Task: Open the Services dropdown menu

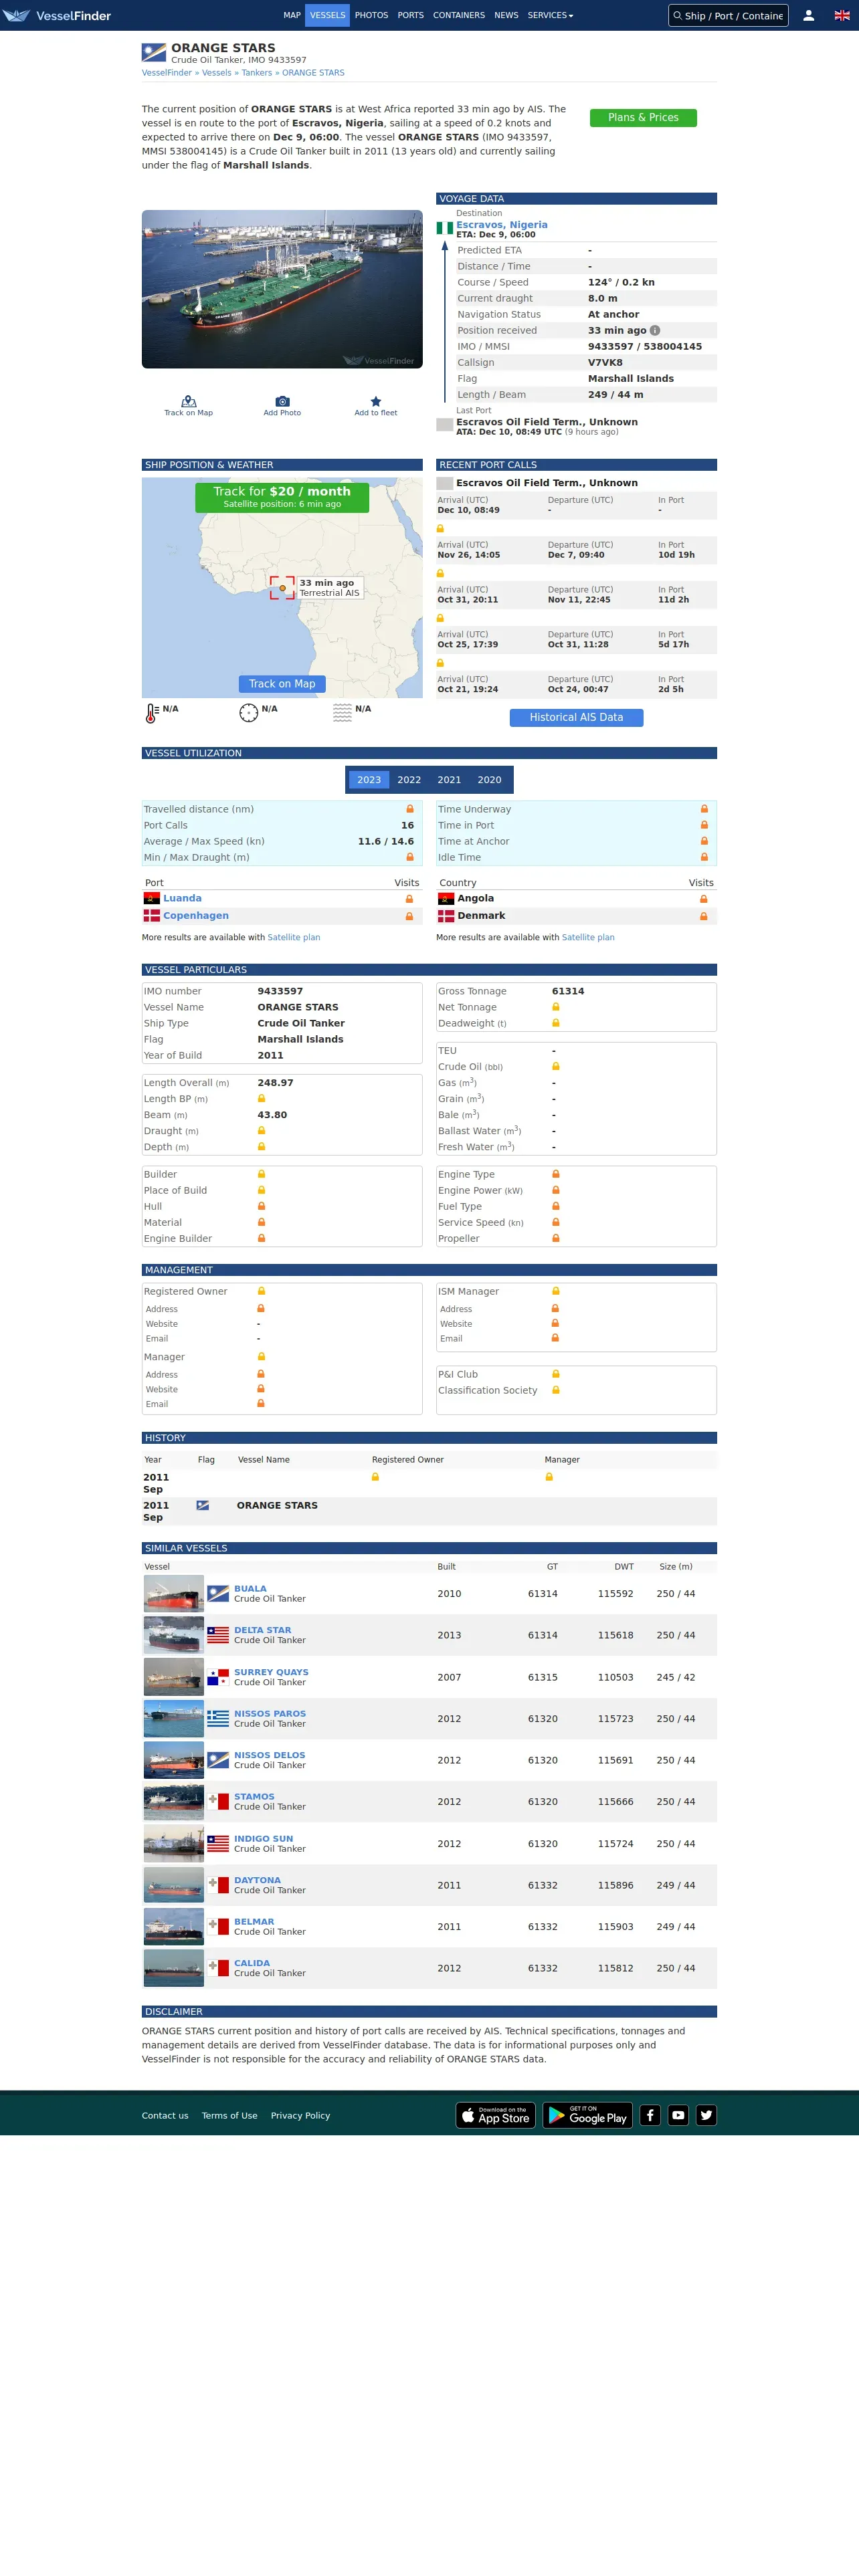Action: pos(550,15)
